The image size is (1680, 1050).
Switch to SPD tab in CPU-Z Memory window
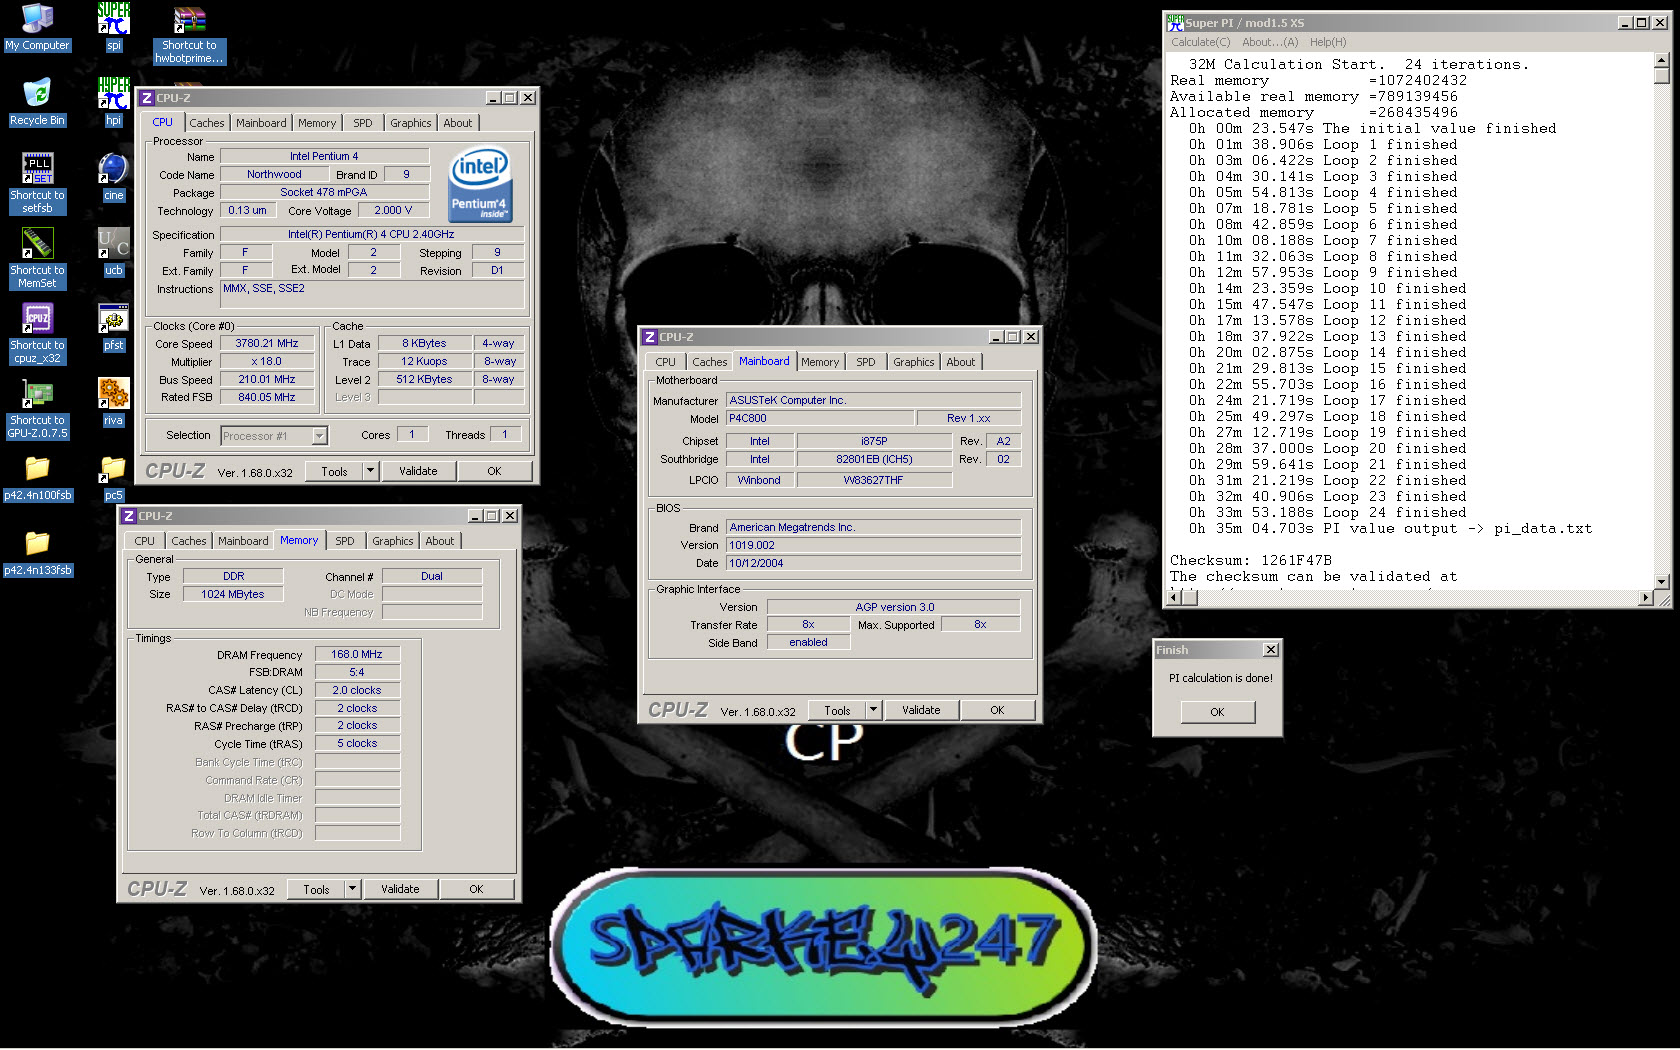point(344,541)
